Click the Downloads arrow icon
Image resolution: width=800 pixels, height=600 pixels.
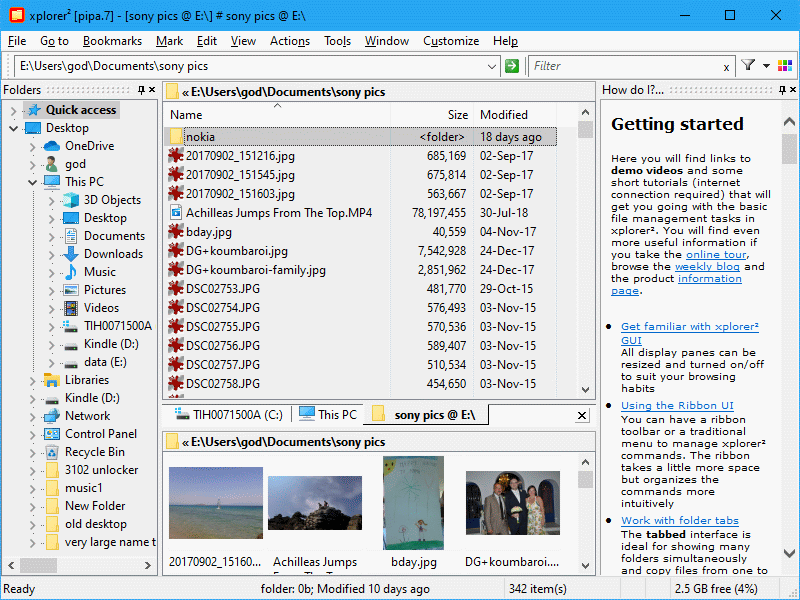[71, 254]
